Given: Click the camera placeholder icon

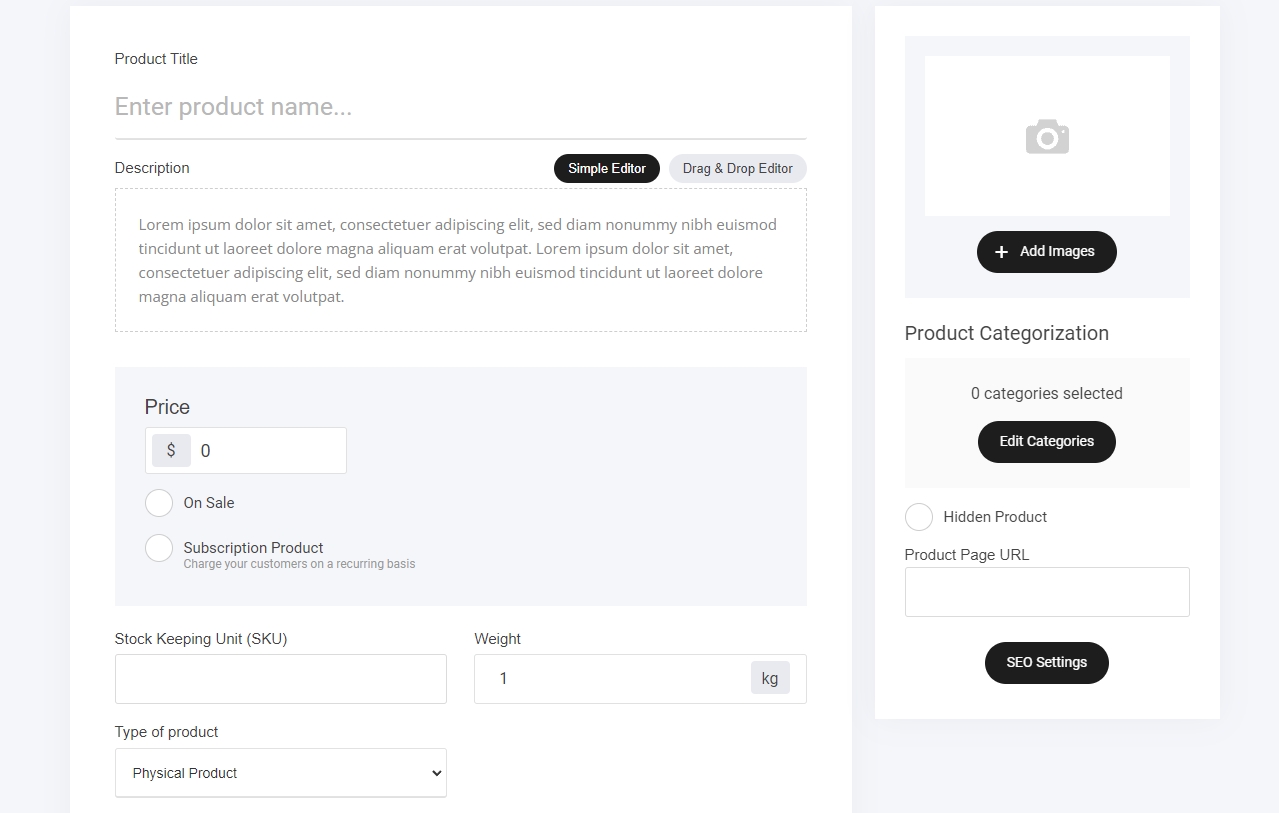Looking at the screenshot, I should click(x=1047, y=137).
